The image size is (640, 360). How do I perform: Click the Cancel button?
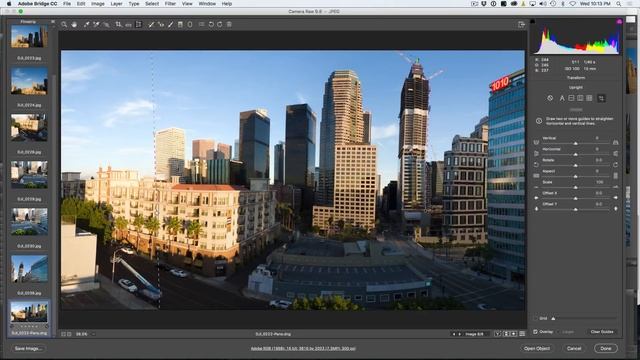click(x=574, y=349)
